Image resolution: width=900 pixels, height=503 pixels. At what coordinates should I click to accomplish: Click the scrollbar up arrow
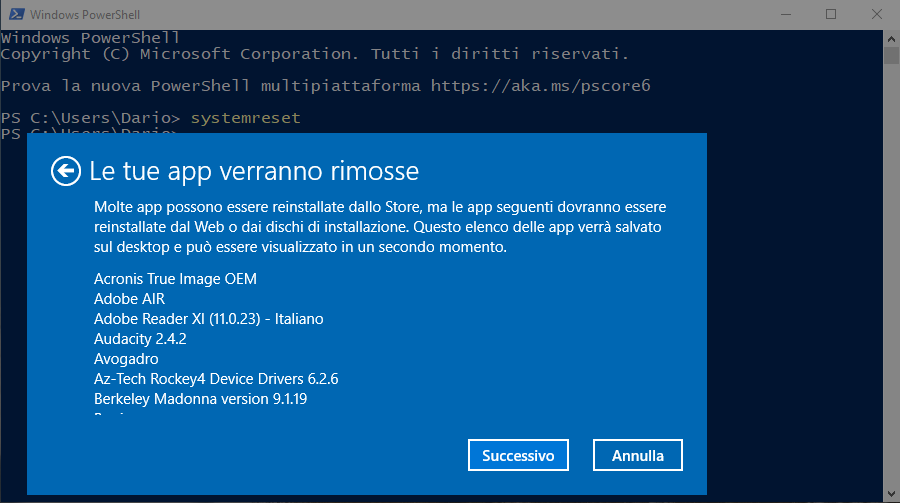(891, 39)
